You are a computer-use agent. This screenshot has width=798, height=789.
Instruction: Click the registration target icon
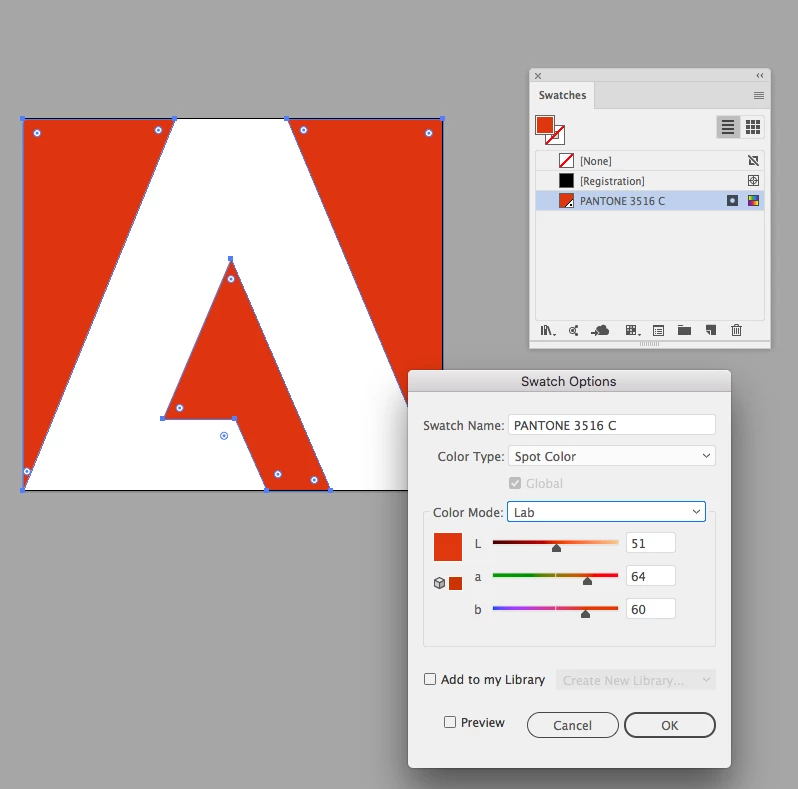tap(754, 181)
